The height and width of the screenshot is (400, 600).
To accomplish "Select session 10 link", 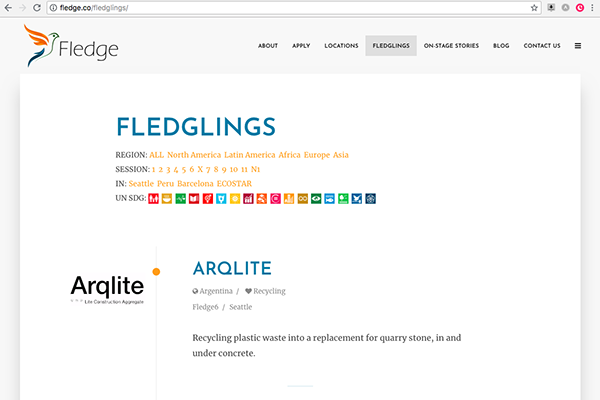I will [x=234, y=169].
